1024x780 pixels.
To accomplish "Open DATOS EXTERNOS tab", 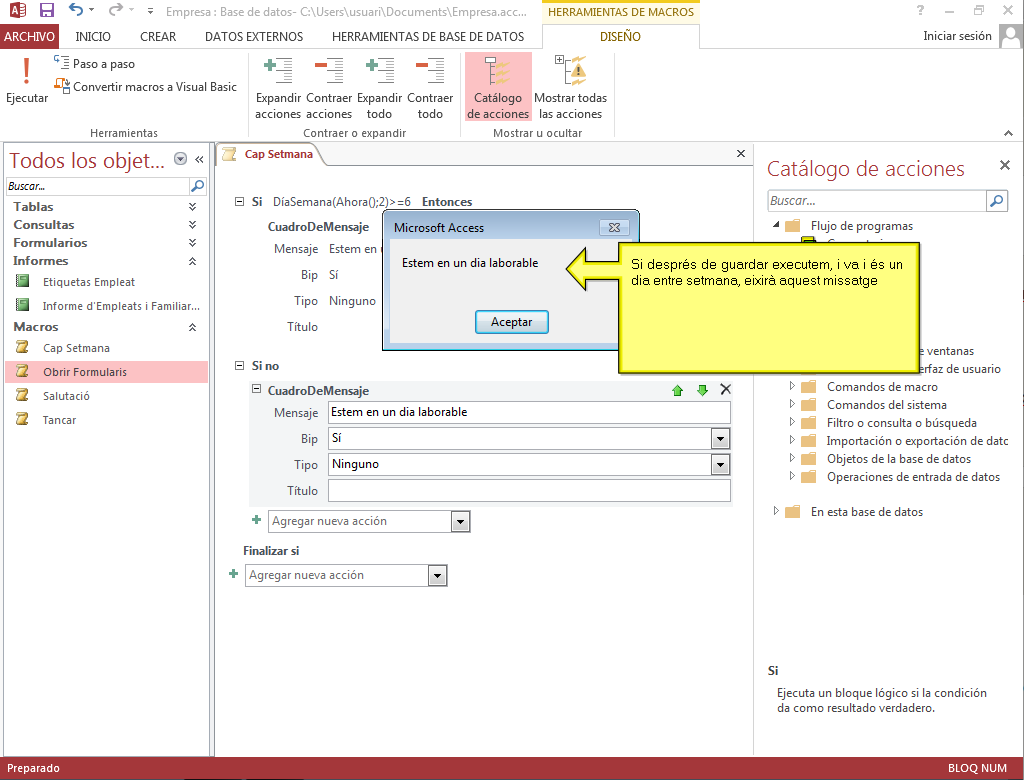I will coord(254,37).
